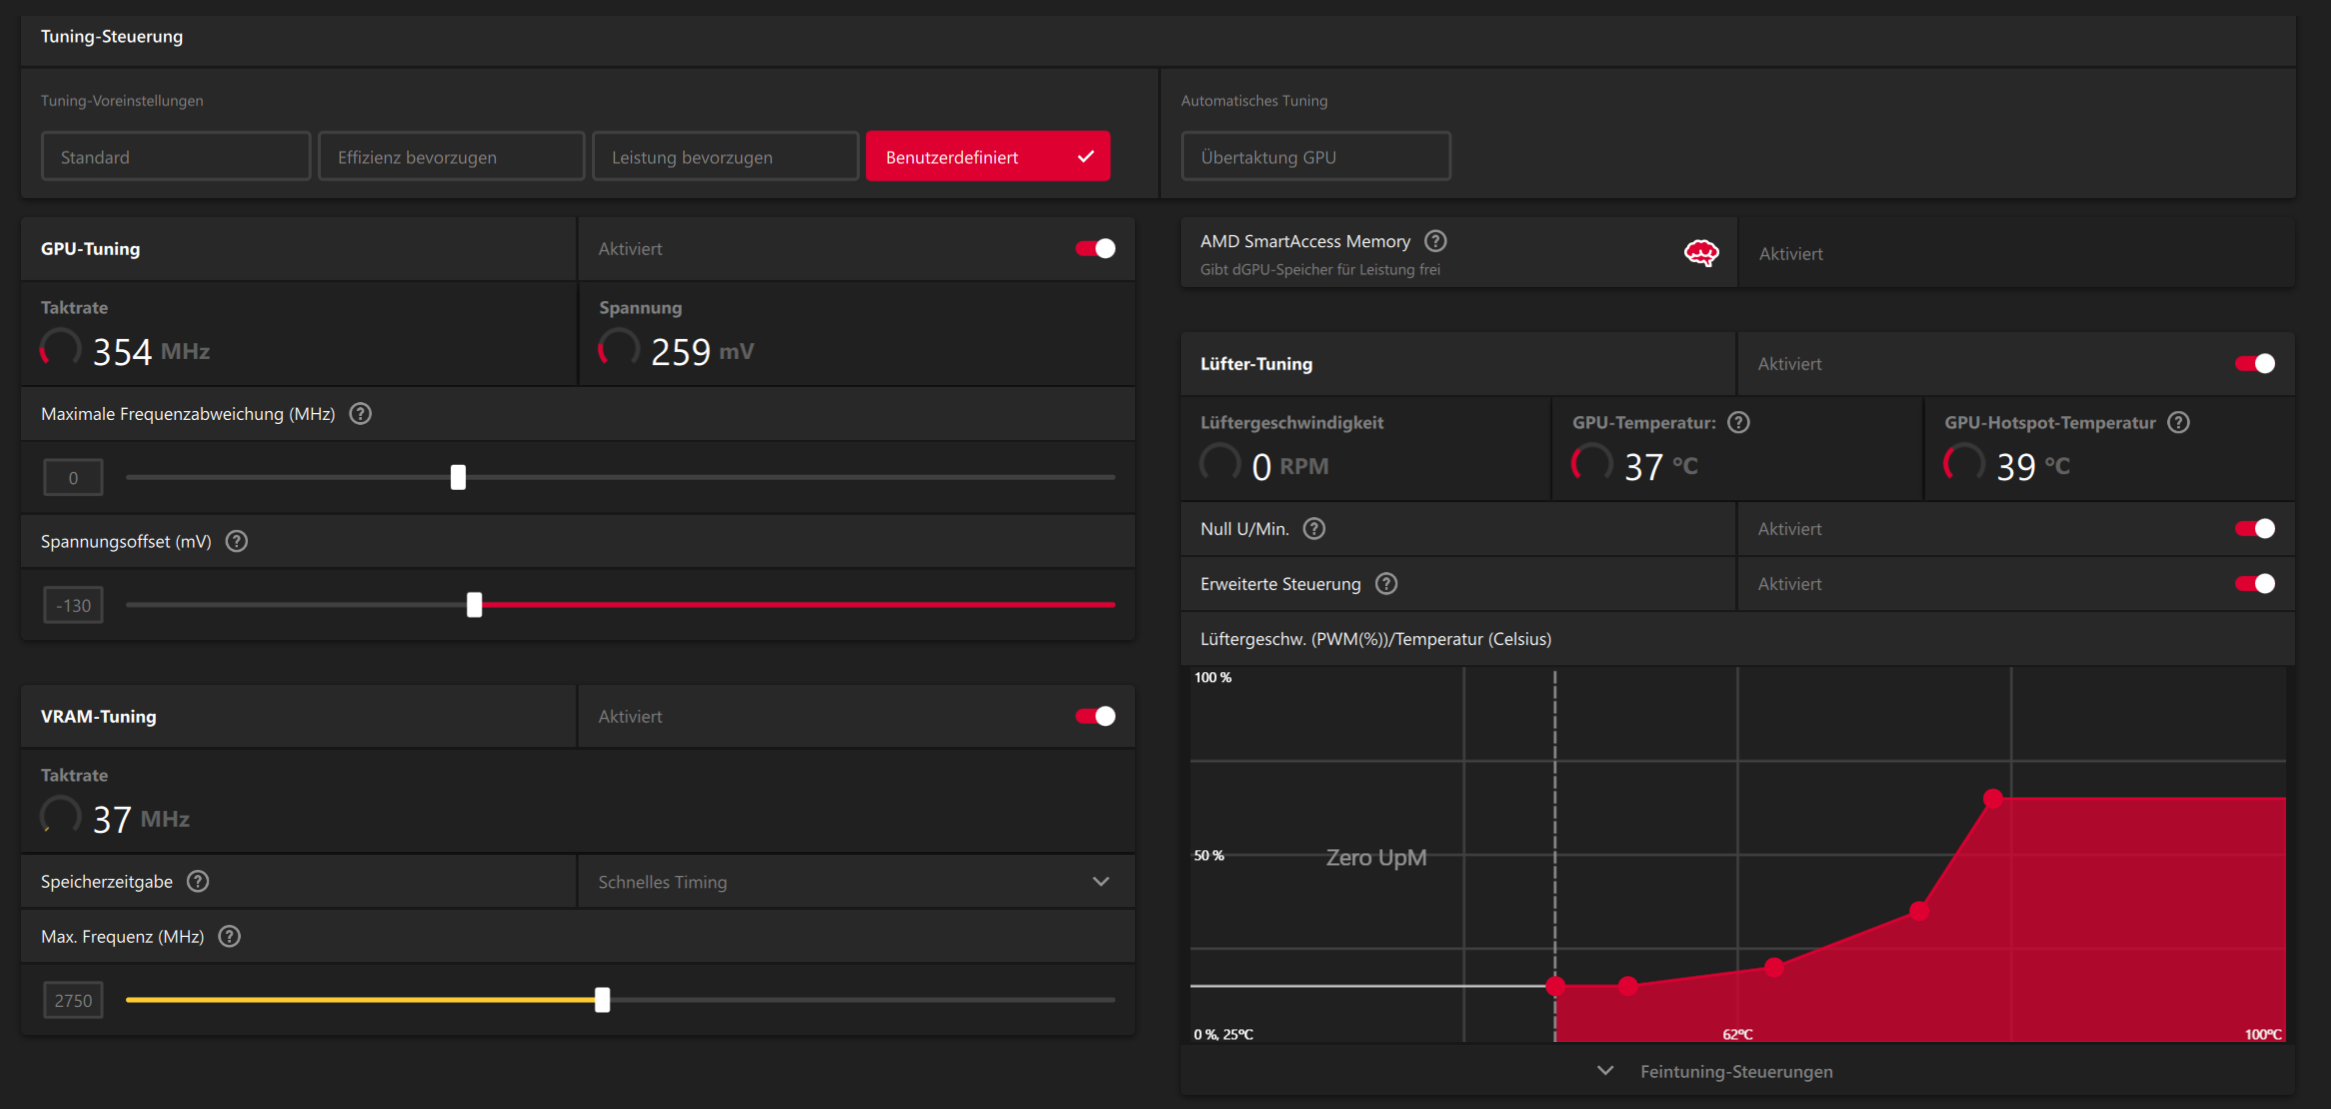Click AMD SmartAccess Memory help icon
This screenshot has width=2331, height=1109.
[x=1435, y=241]
